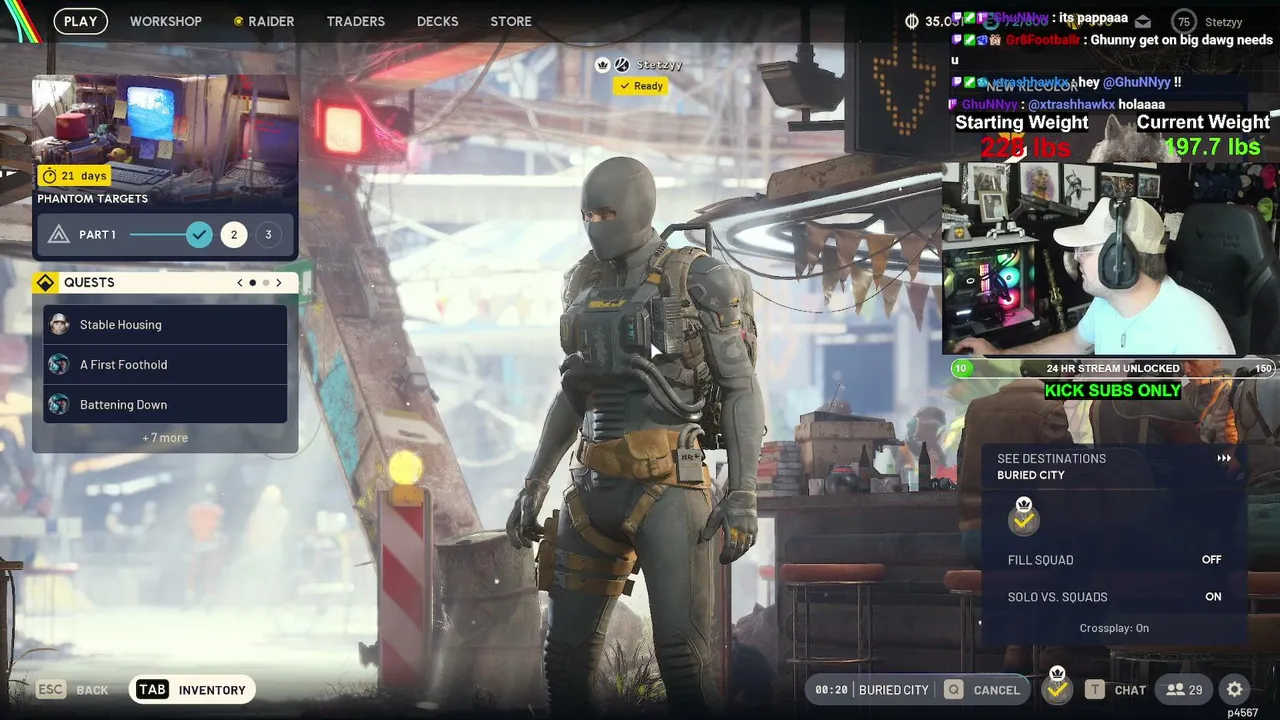The height and width of the screenshot is (720, 1280).
Task: Open the Battening Down quest
Action: click(x=165, y=404)
